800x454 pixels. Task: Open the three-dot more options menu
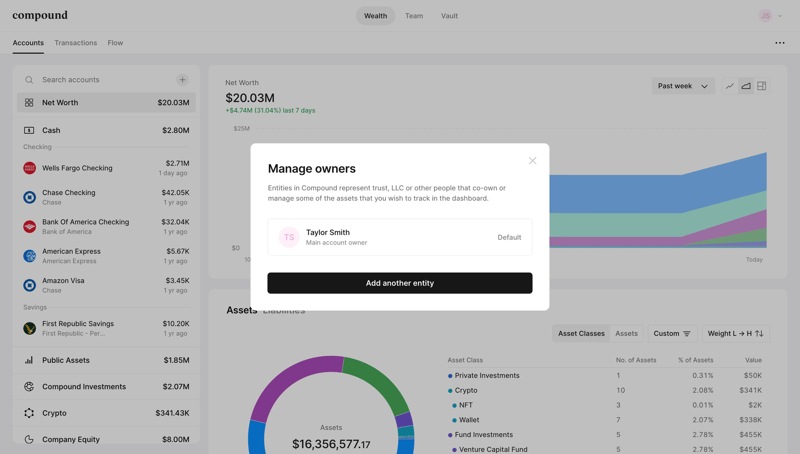780,43
